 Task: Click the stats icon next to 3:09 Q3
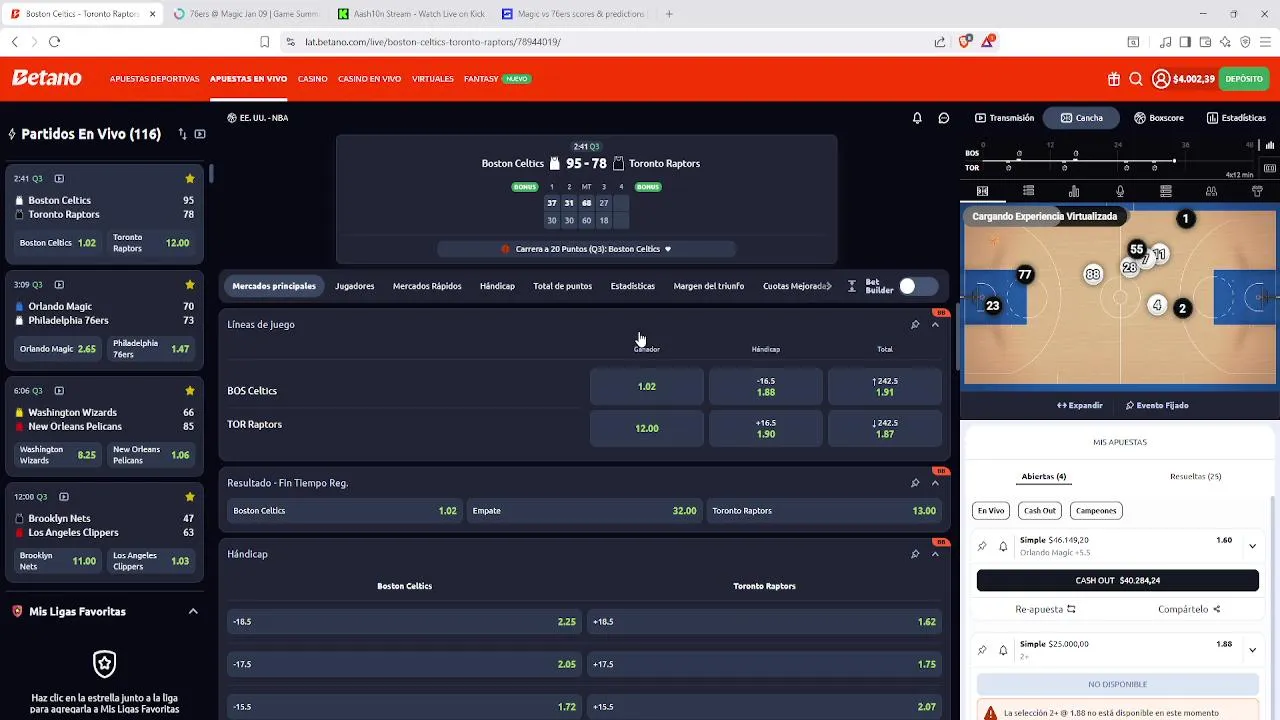tap(59, 285)
